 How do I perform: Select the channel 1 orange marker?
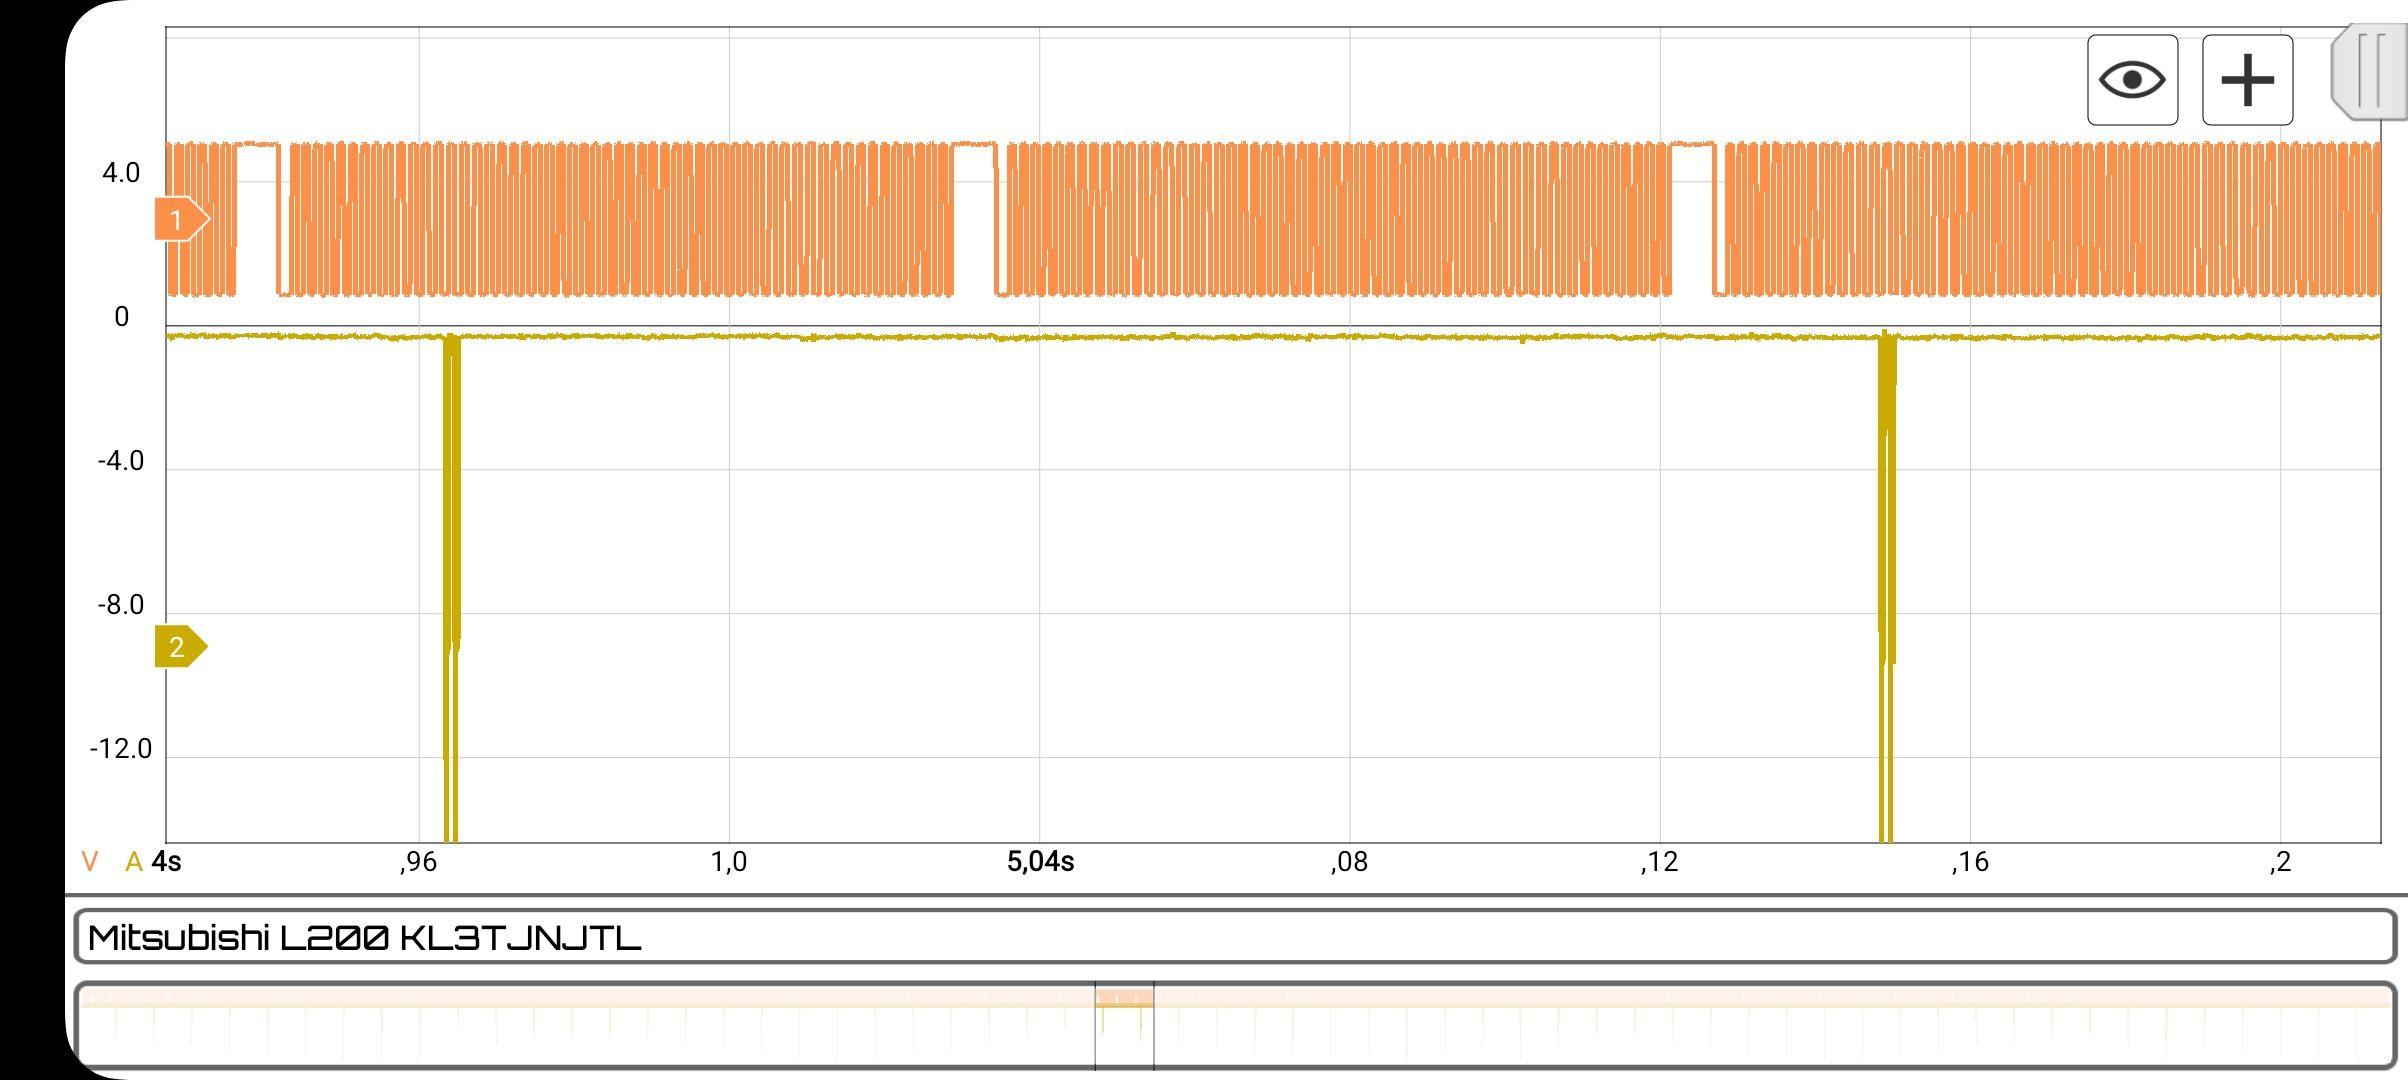(x=181, y=219)
